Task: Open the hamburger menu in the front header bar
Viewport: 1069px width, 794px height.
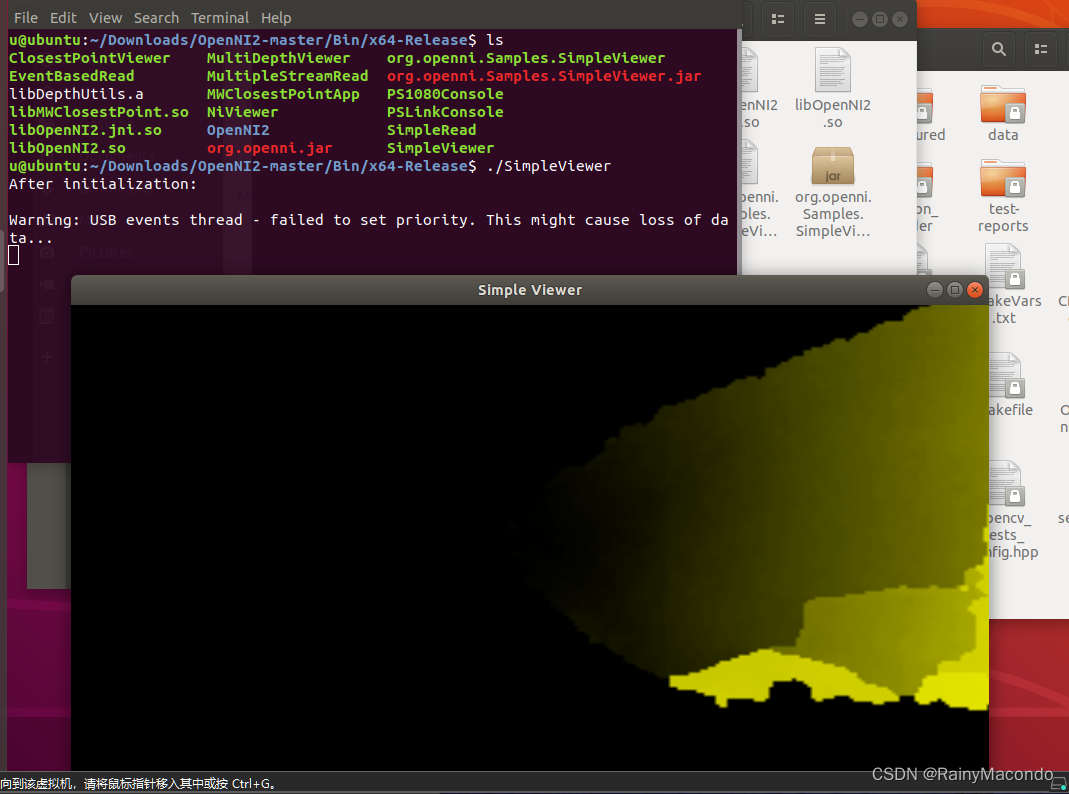Action: (x=819, y=19)
